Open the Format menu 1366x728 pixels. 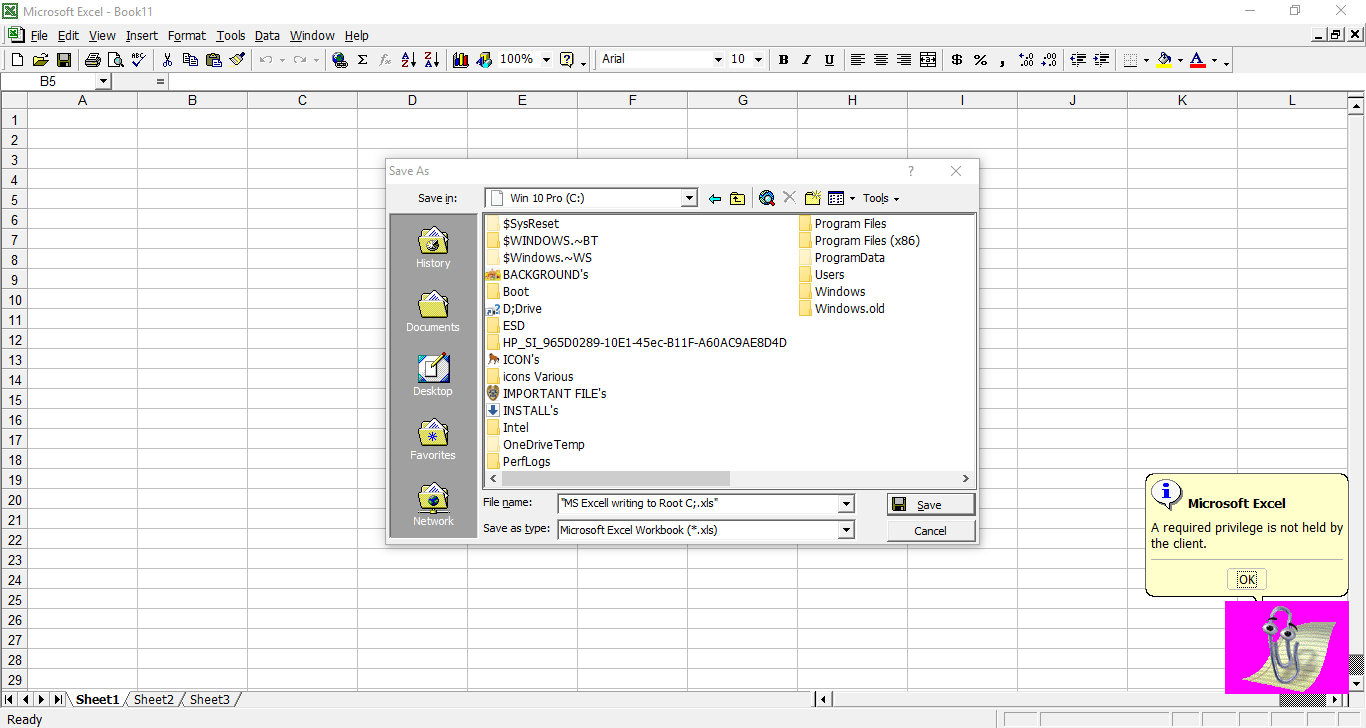pos(187,35)
